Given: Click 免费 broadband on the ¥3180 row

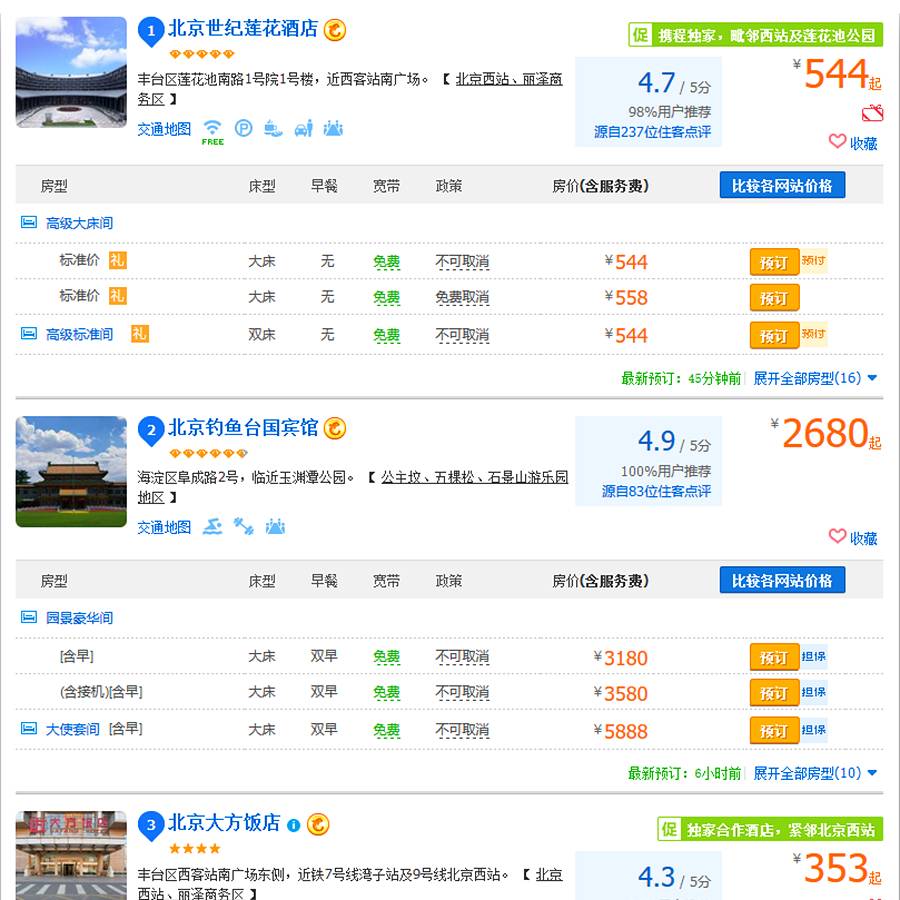Looking at the screenshot, I should (386, 657).
